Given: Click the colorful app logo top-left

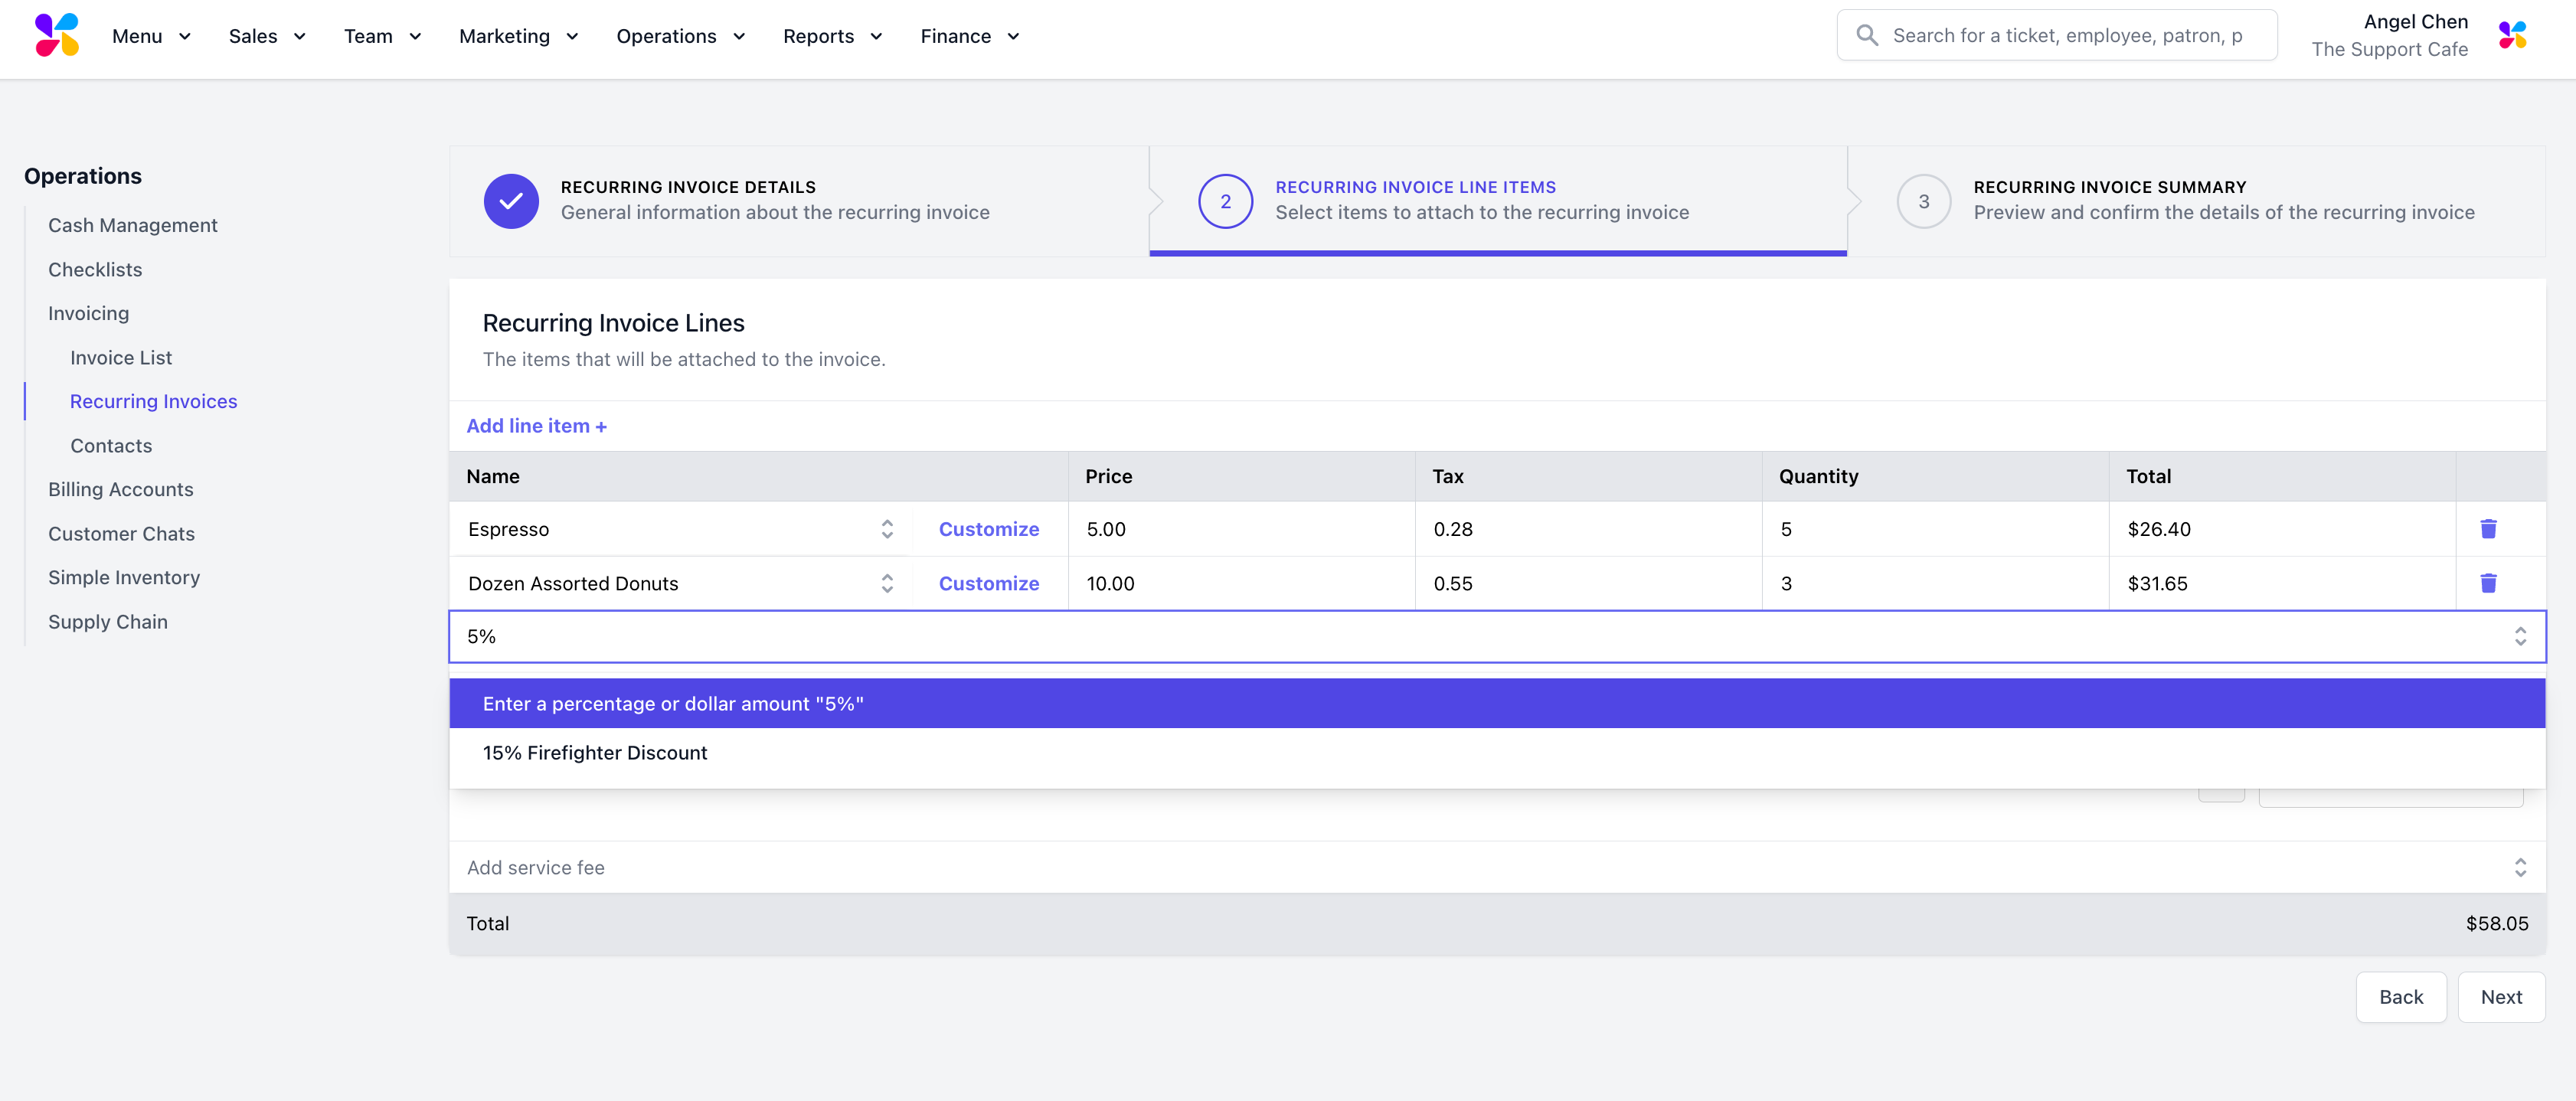Looking at the screenshot, I should [x=57, y=36].
